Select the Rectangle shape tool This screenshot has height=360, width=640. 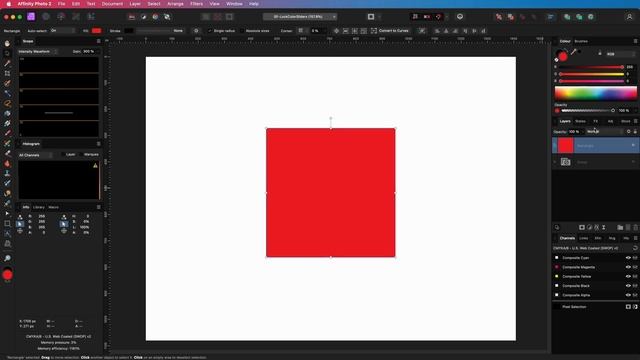(x=7, y=224)
